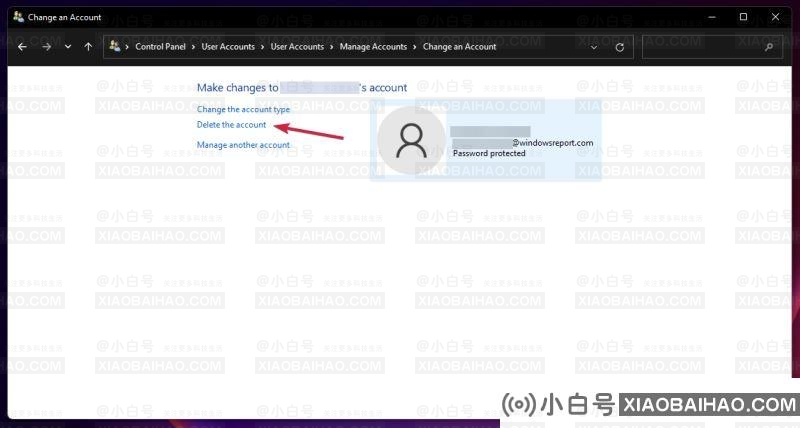This screenshot has height=428, width=800.
Task: Click Delete the account link
Action: pos(231,124)
